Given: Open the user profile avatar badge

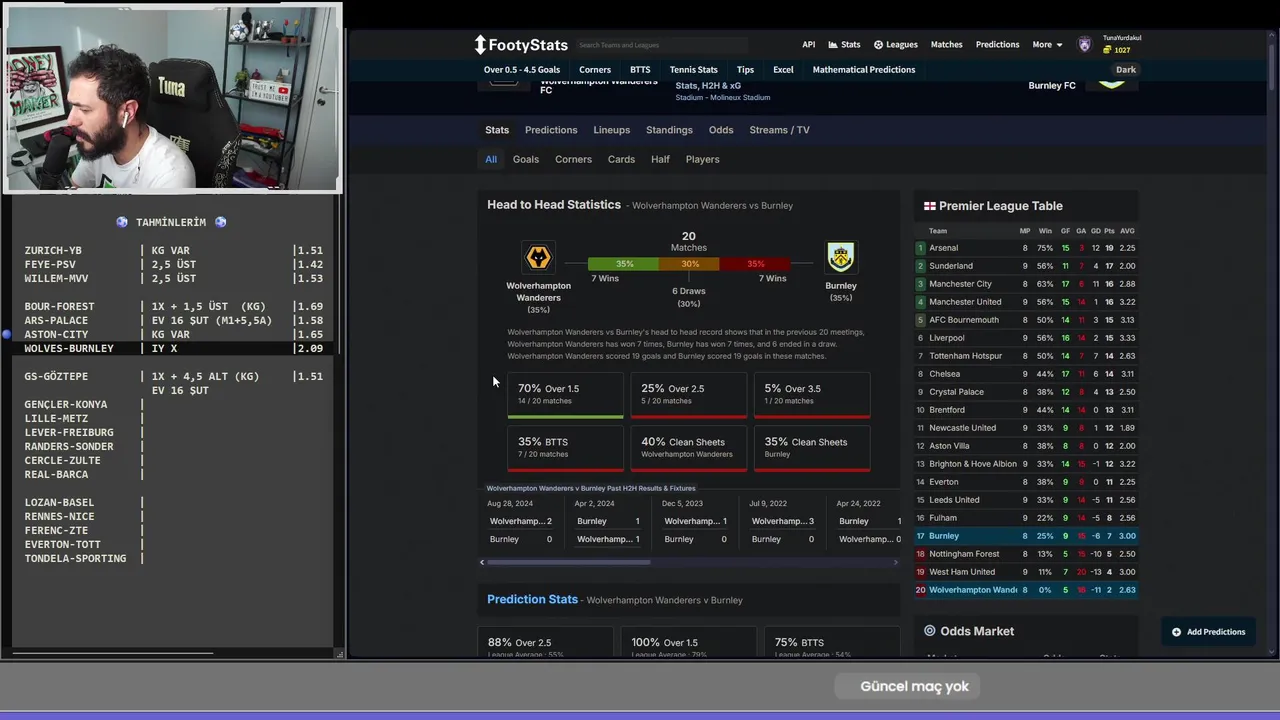Looking at the screenshot, I should [x=1085, y=45].
